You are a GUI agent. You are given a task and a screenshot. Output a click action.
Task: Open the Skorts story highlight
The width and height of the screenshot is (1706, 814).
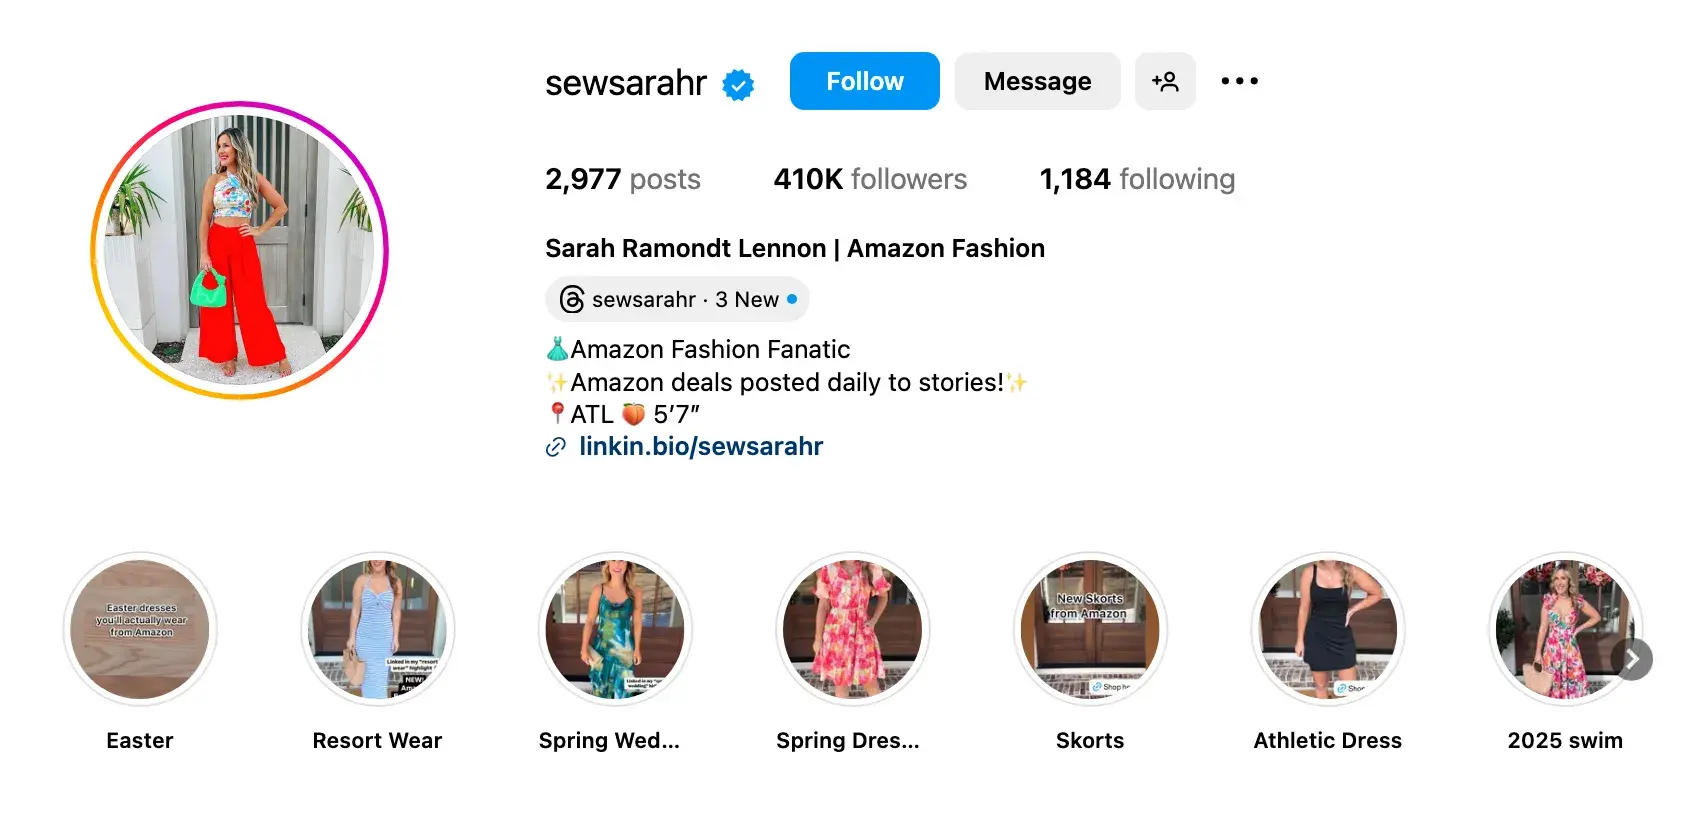(1090, 629)
